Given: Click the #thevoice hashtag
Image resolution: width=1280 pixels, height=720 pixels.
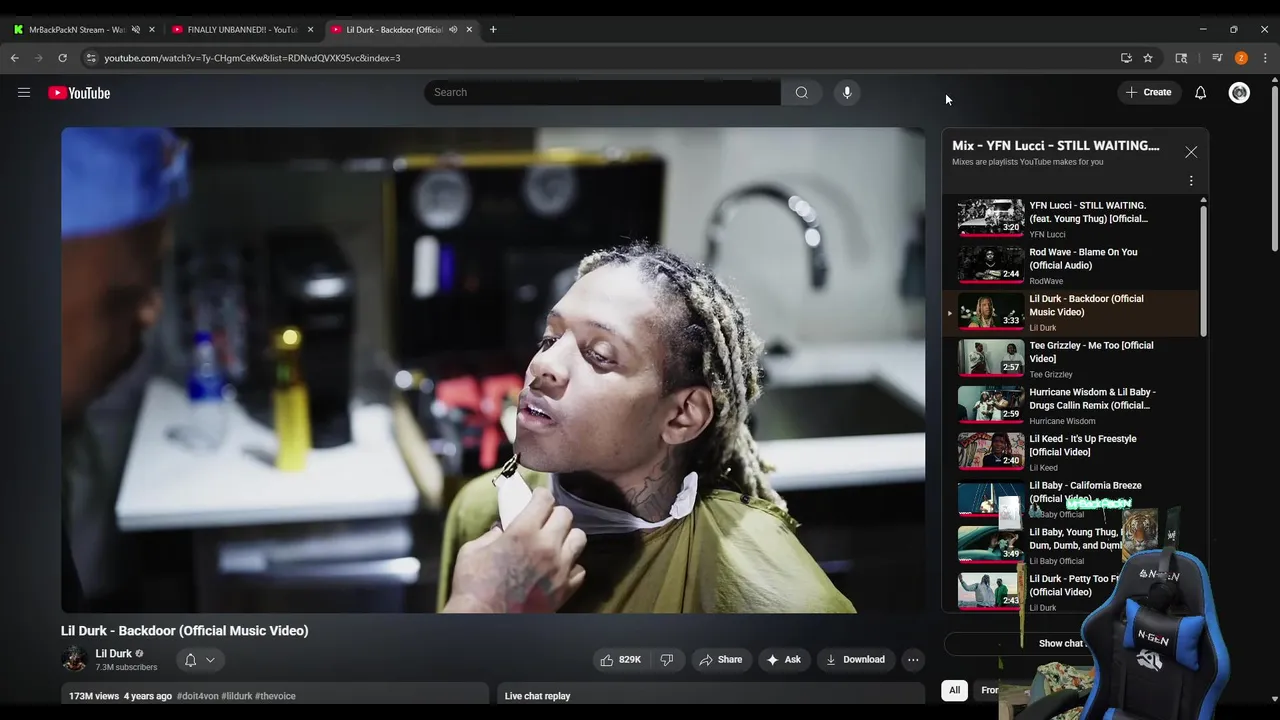Looking at the screenshot, I should [x=275, y=696].
